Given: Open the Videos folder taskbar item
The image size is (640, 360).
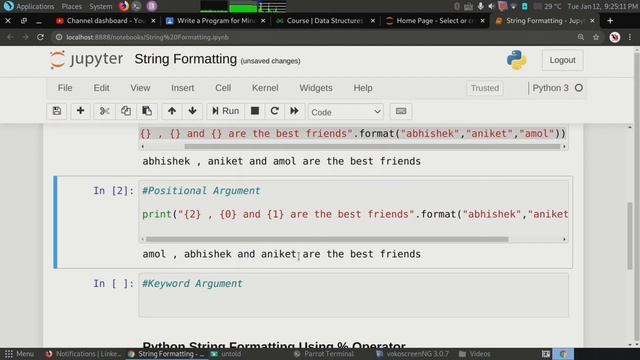Looking at the screenshot, I should coord(475,354).
